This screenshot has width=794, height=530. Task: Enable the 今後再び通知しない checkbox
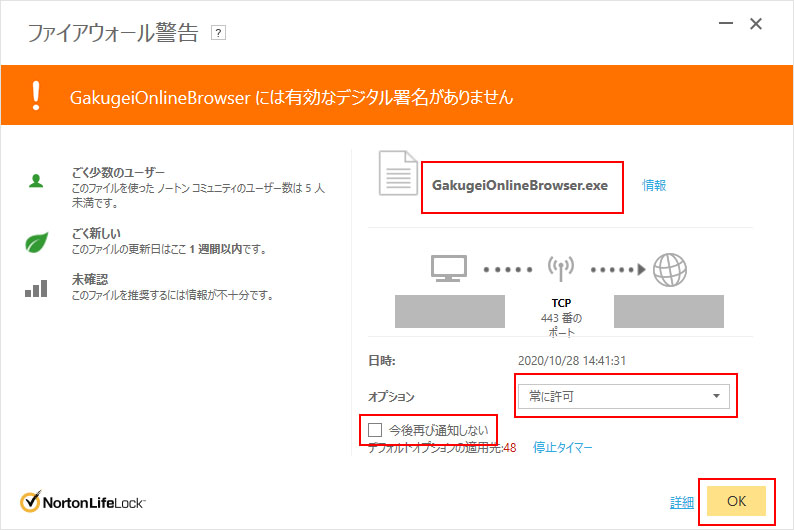(375, 429)
